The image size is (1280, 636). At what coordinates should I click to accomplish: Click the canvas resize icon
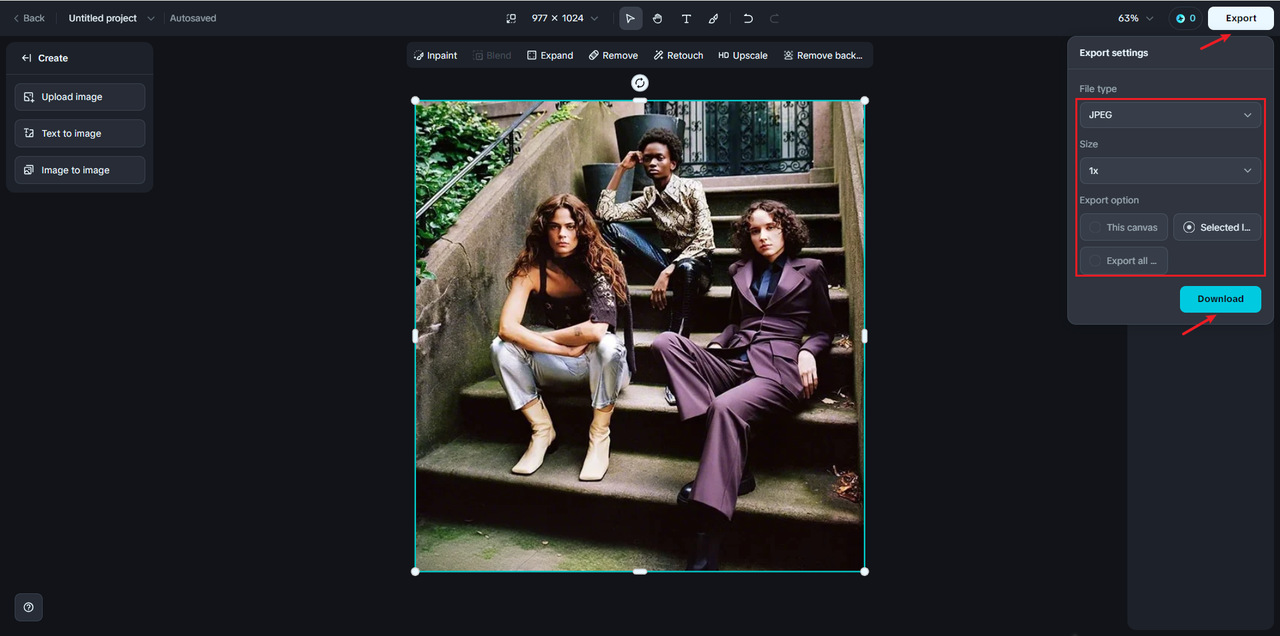pyautogui.click(x=512, y=18)
